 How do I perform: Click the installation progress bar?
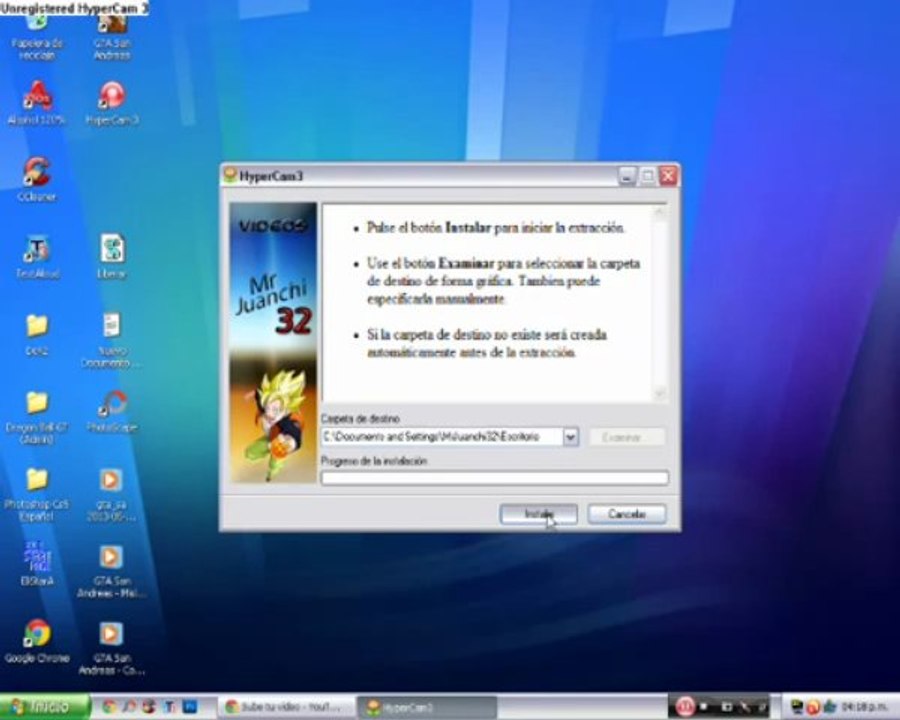(495, 478)
